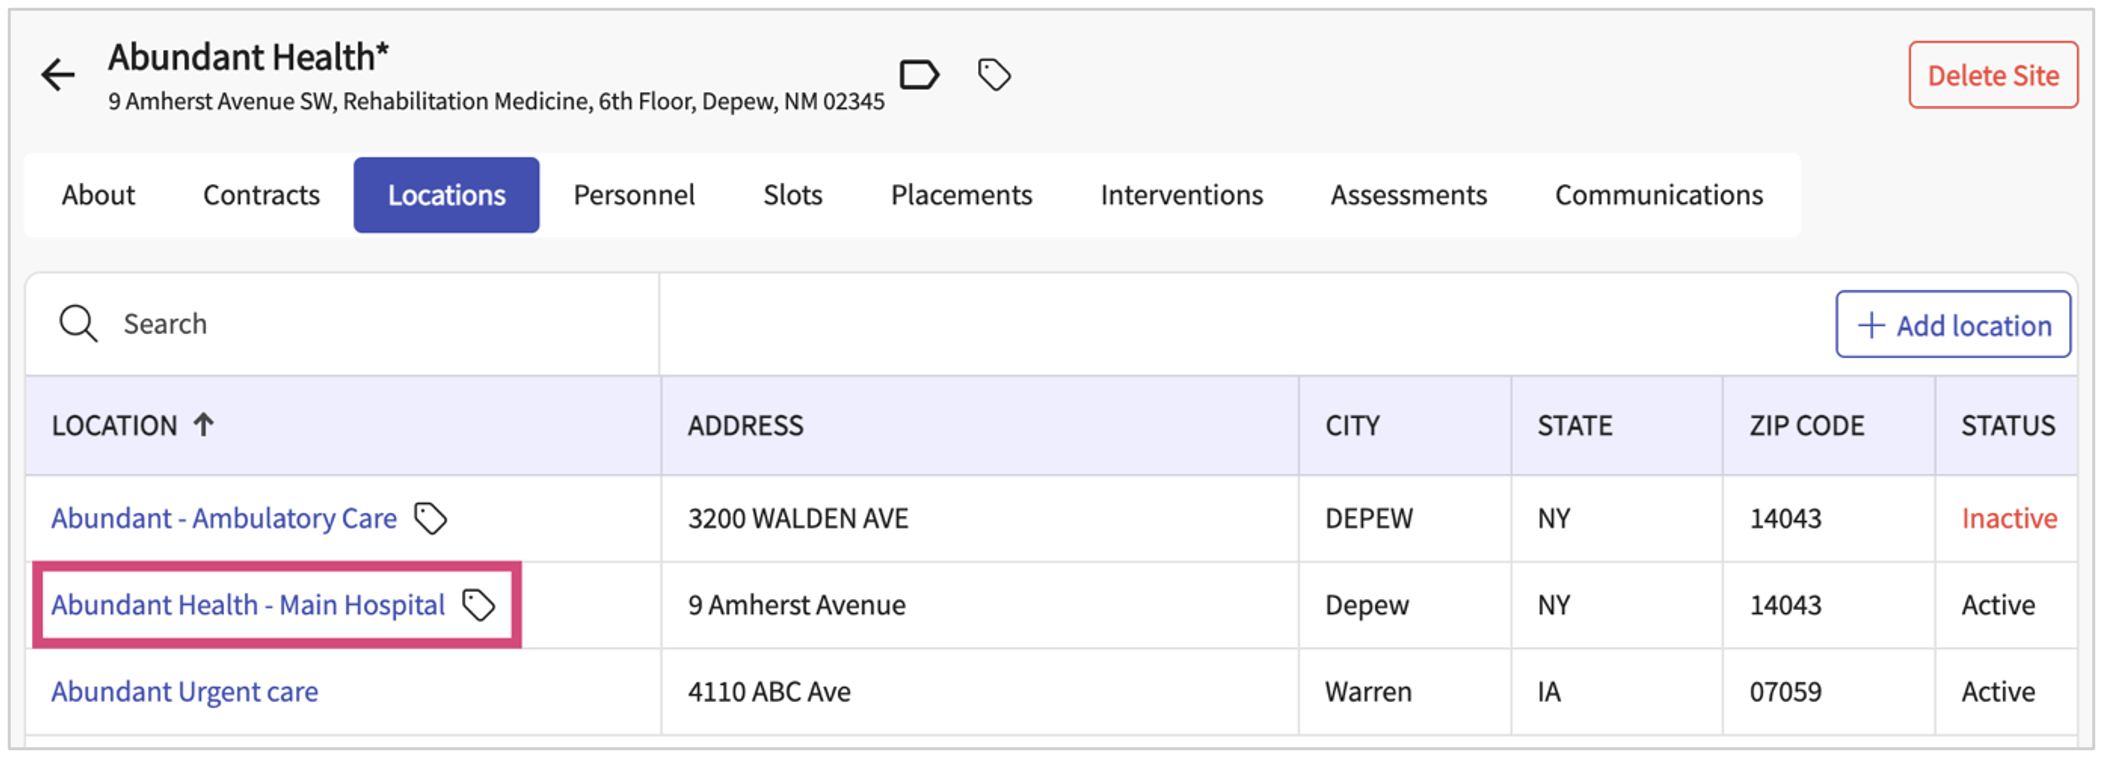
Task: Open the About tab
Action: pyautogui.click(x=98, y=195)
